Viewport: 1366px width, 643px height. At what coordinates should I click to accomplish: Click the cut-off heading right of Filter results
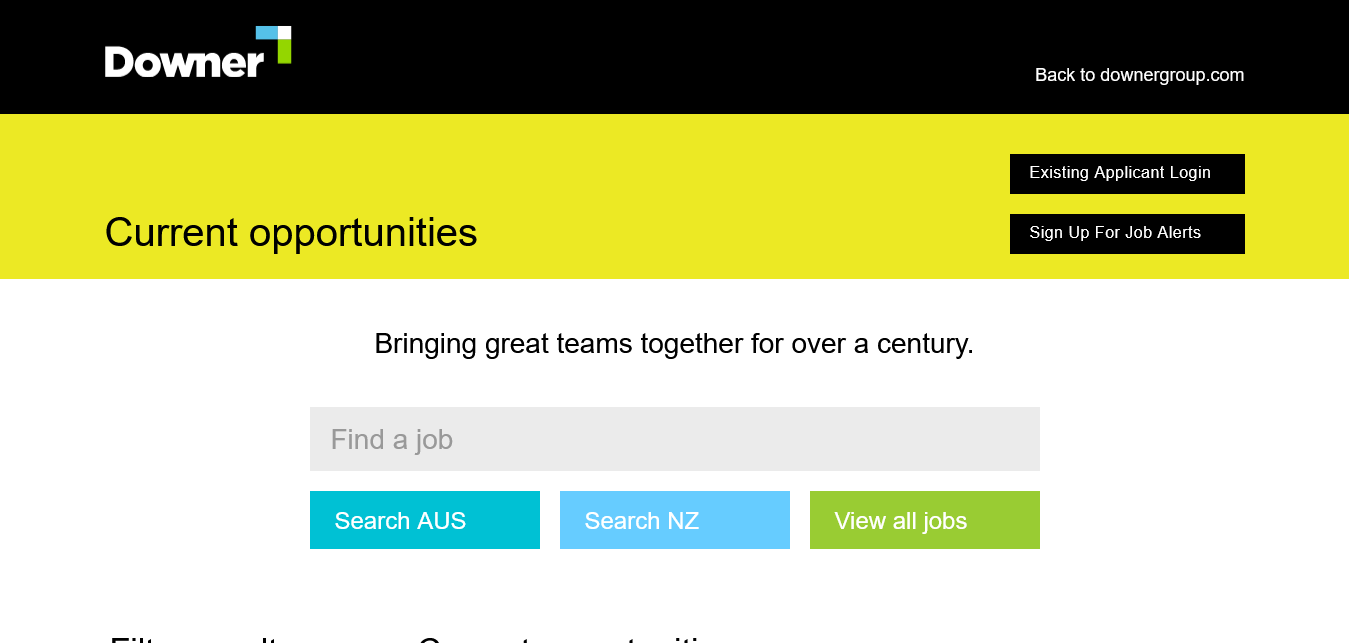tap(570, 638)
